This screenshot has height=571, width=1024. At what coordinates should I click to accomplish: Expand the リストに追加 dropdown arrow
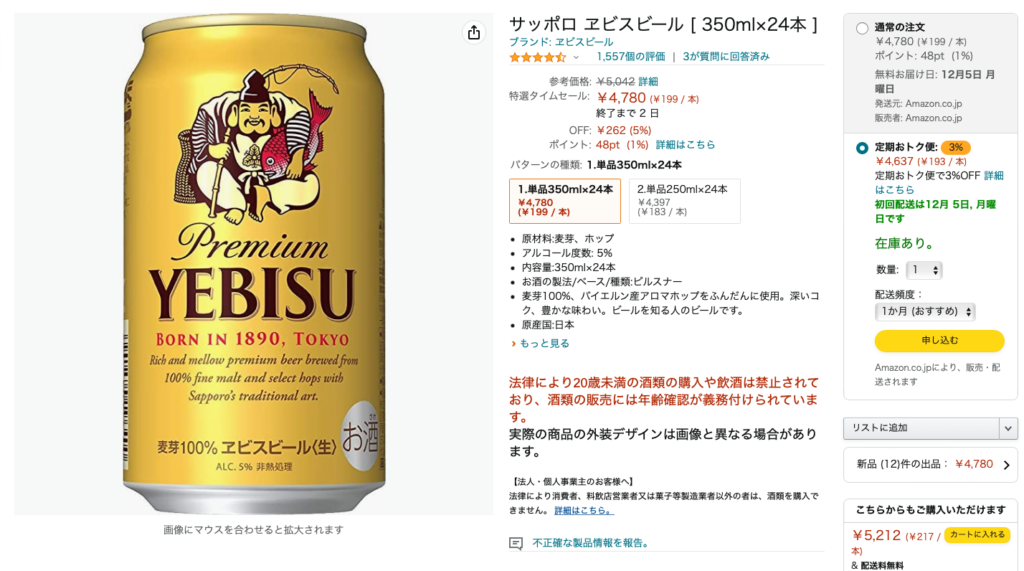click(x=1008, y=429)
